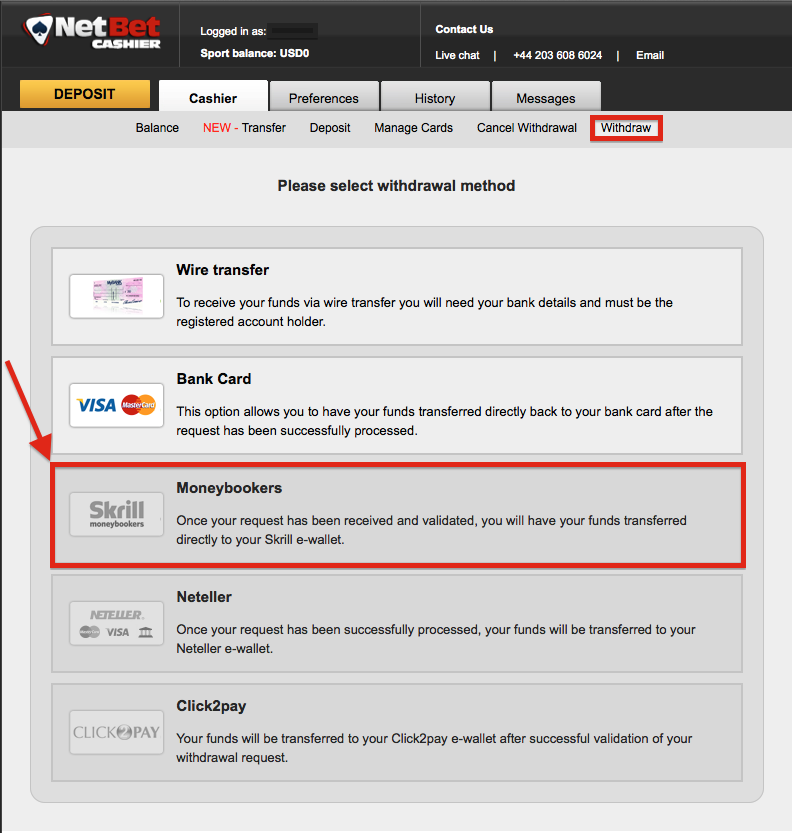Click the wire transfer cheque icon

tap(116, 296)
